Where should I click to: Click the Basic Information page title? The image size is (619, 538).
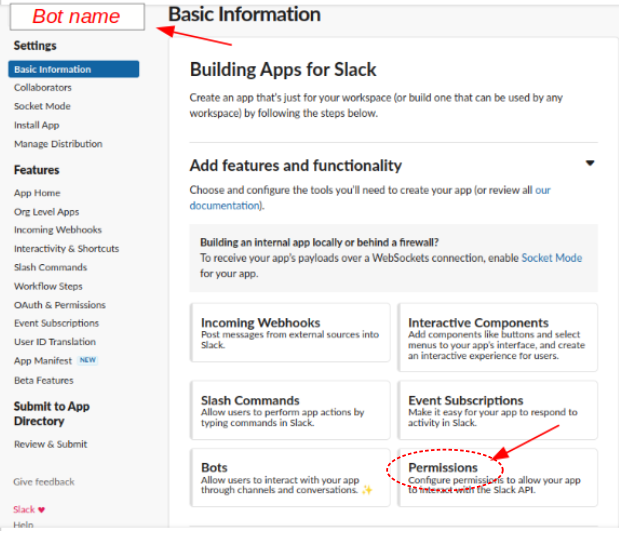pyautogui.click(x=244, y=15)
